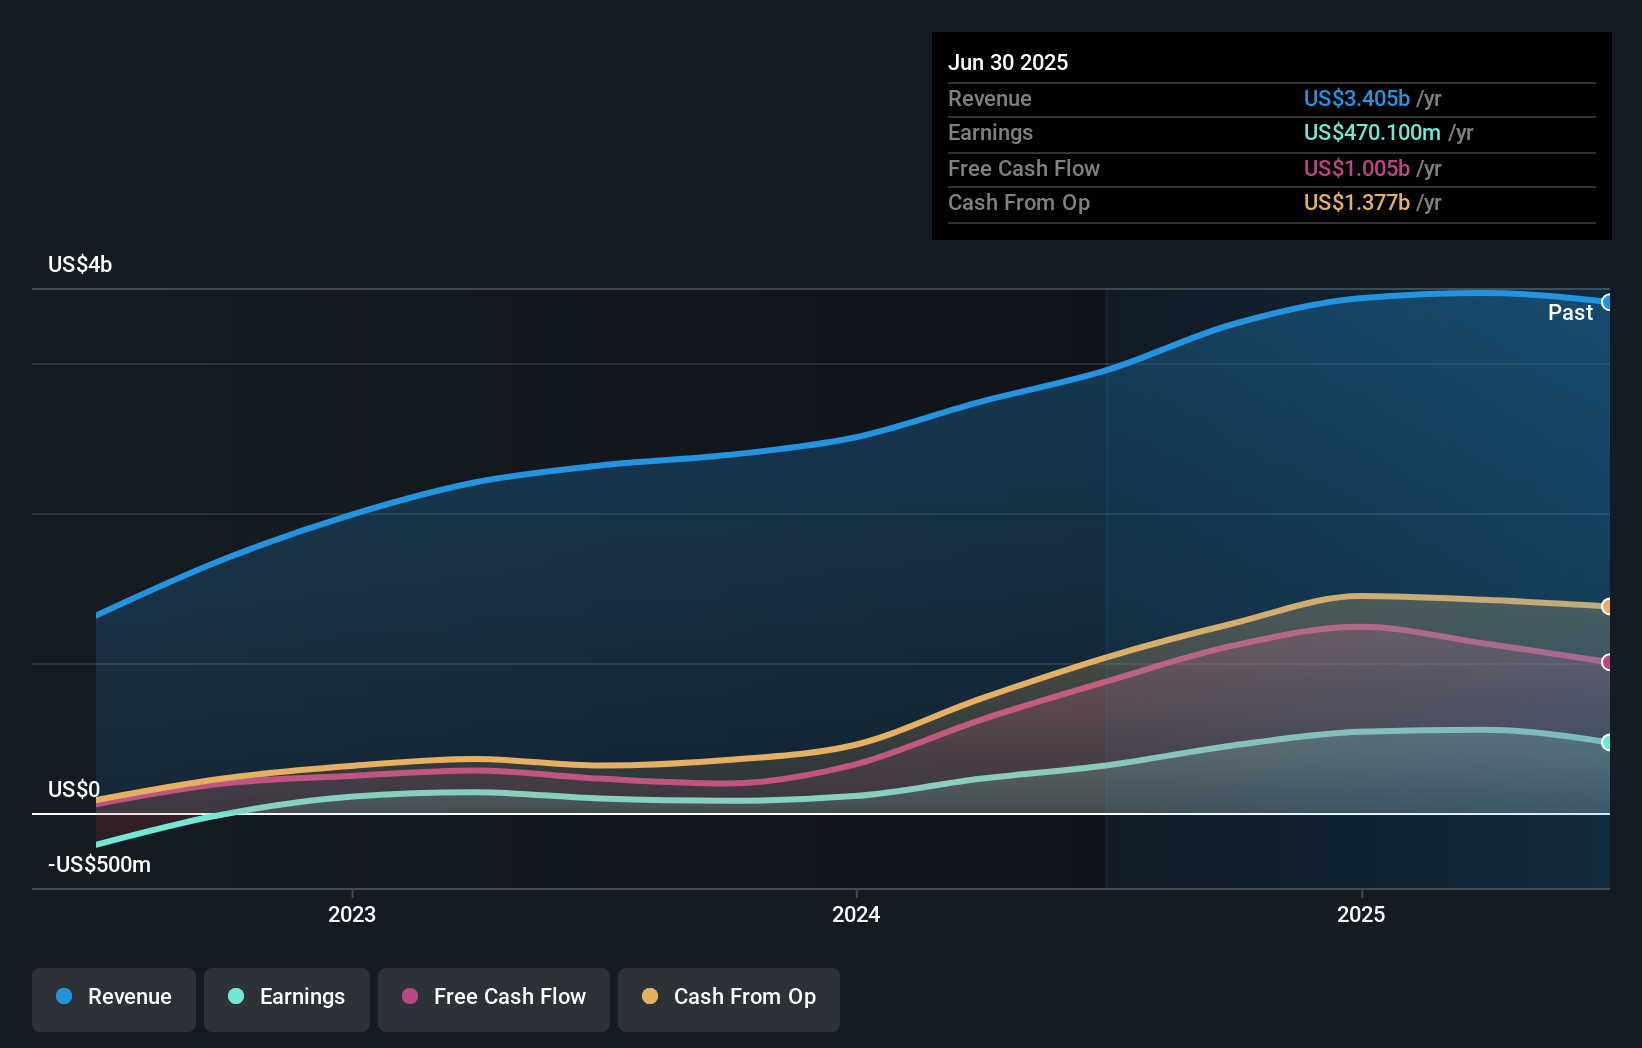Click the Free Cash Flow legend button
This screenshot has width=1642, height=1048.
(493, 997)
